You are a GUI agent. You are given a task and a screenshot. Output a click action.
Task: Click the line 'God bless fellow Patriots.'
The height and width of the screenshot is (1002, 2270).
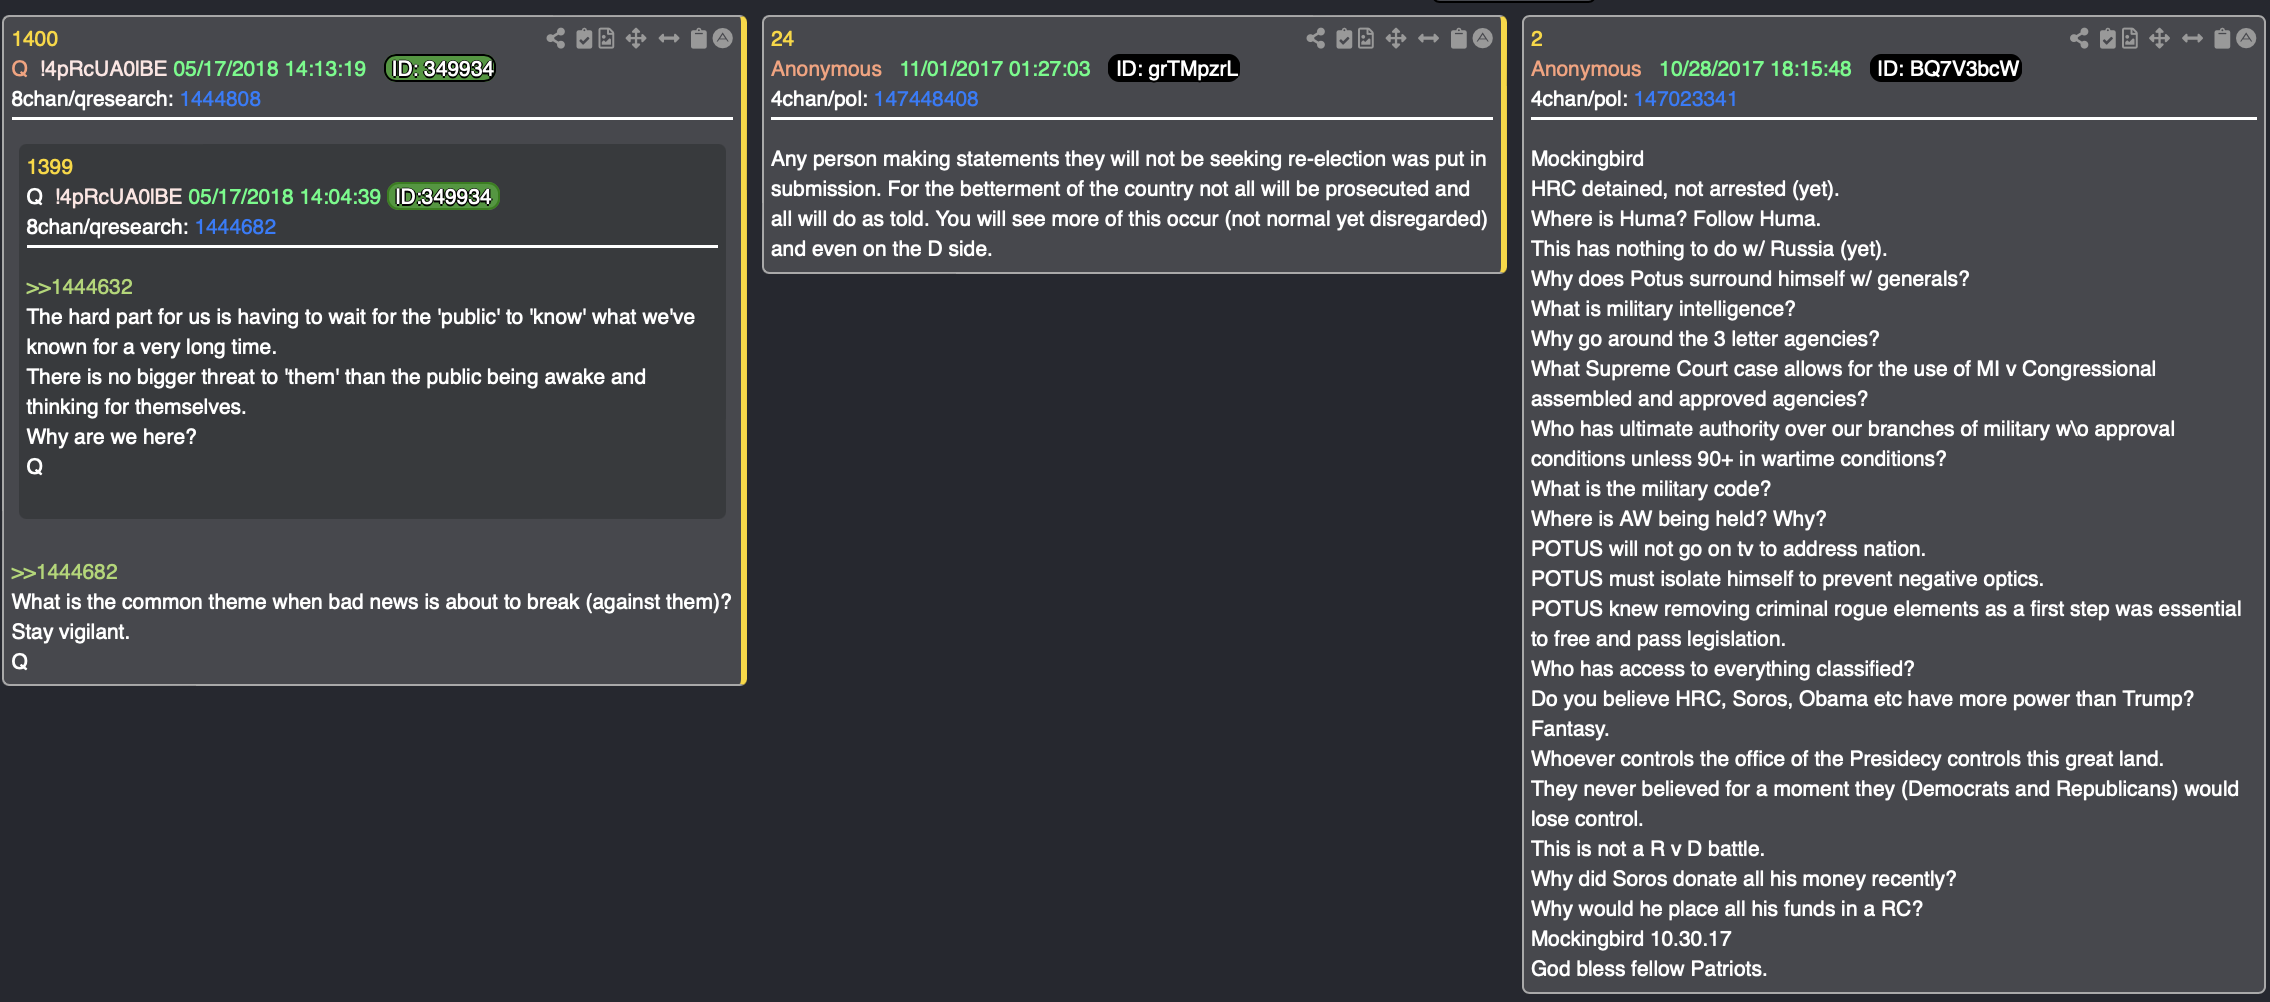(1649, 969)
